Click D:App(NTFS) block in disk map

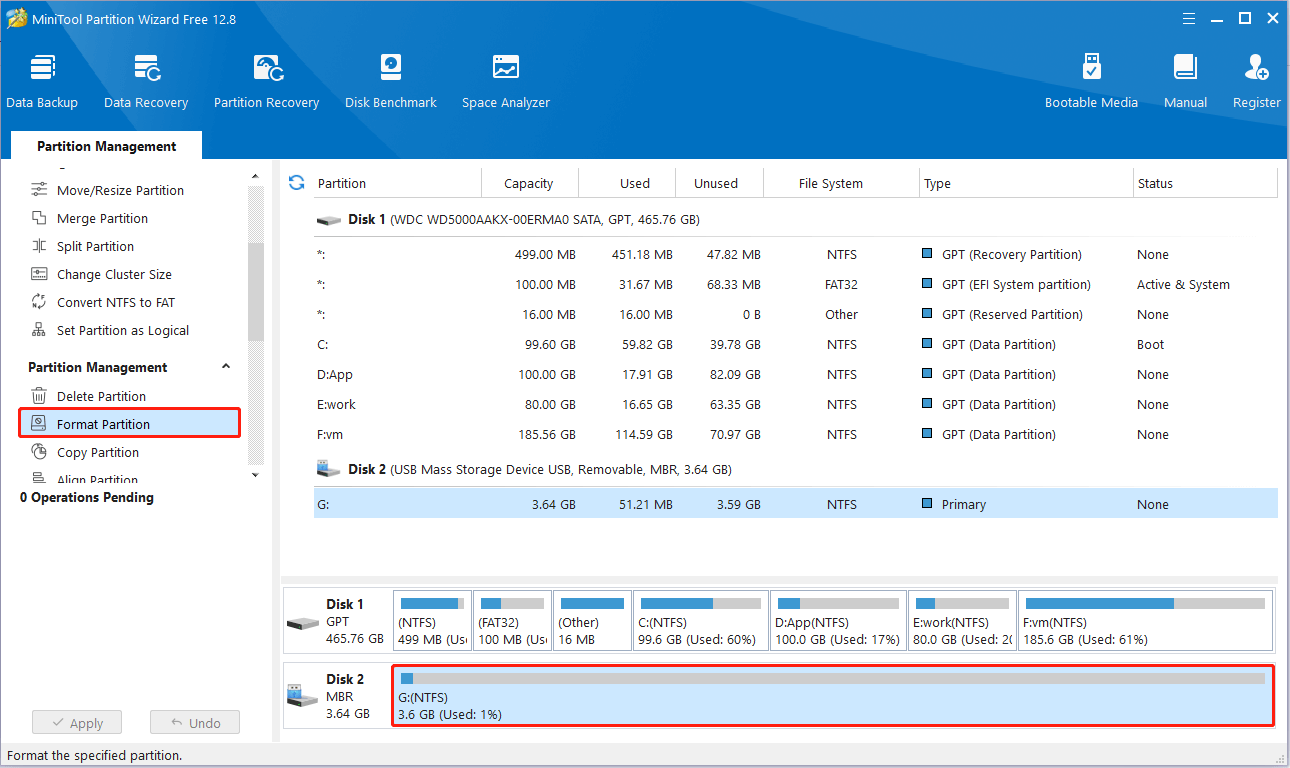(x=838, y=620)
